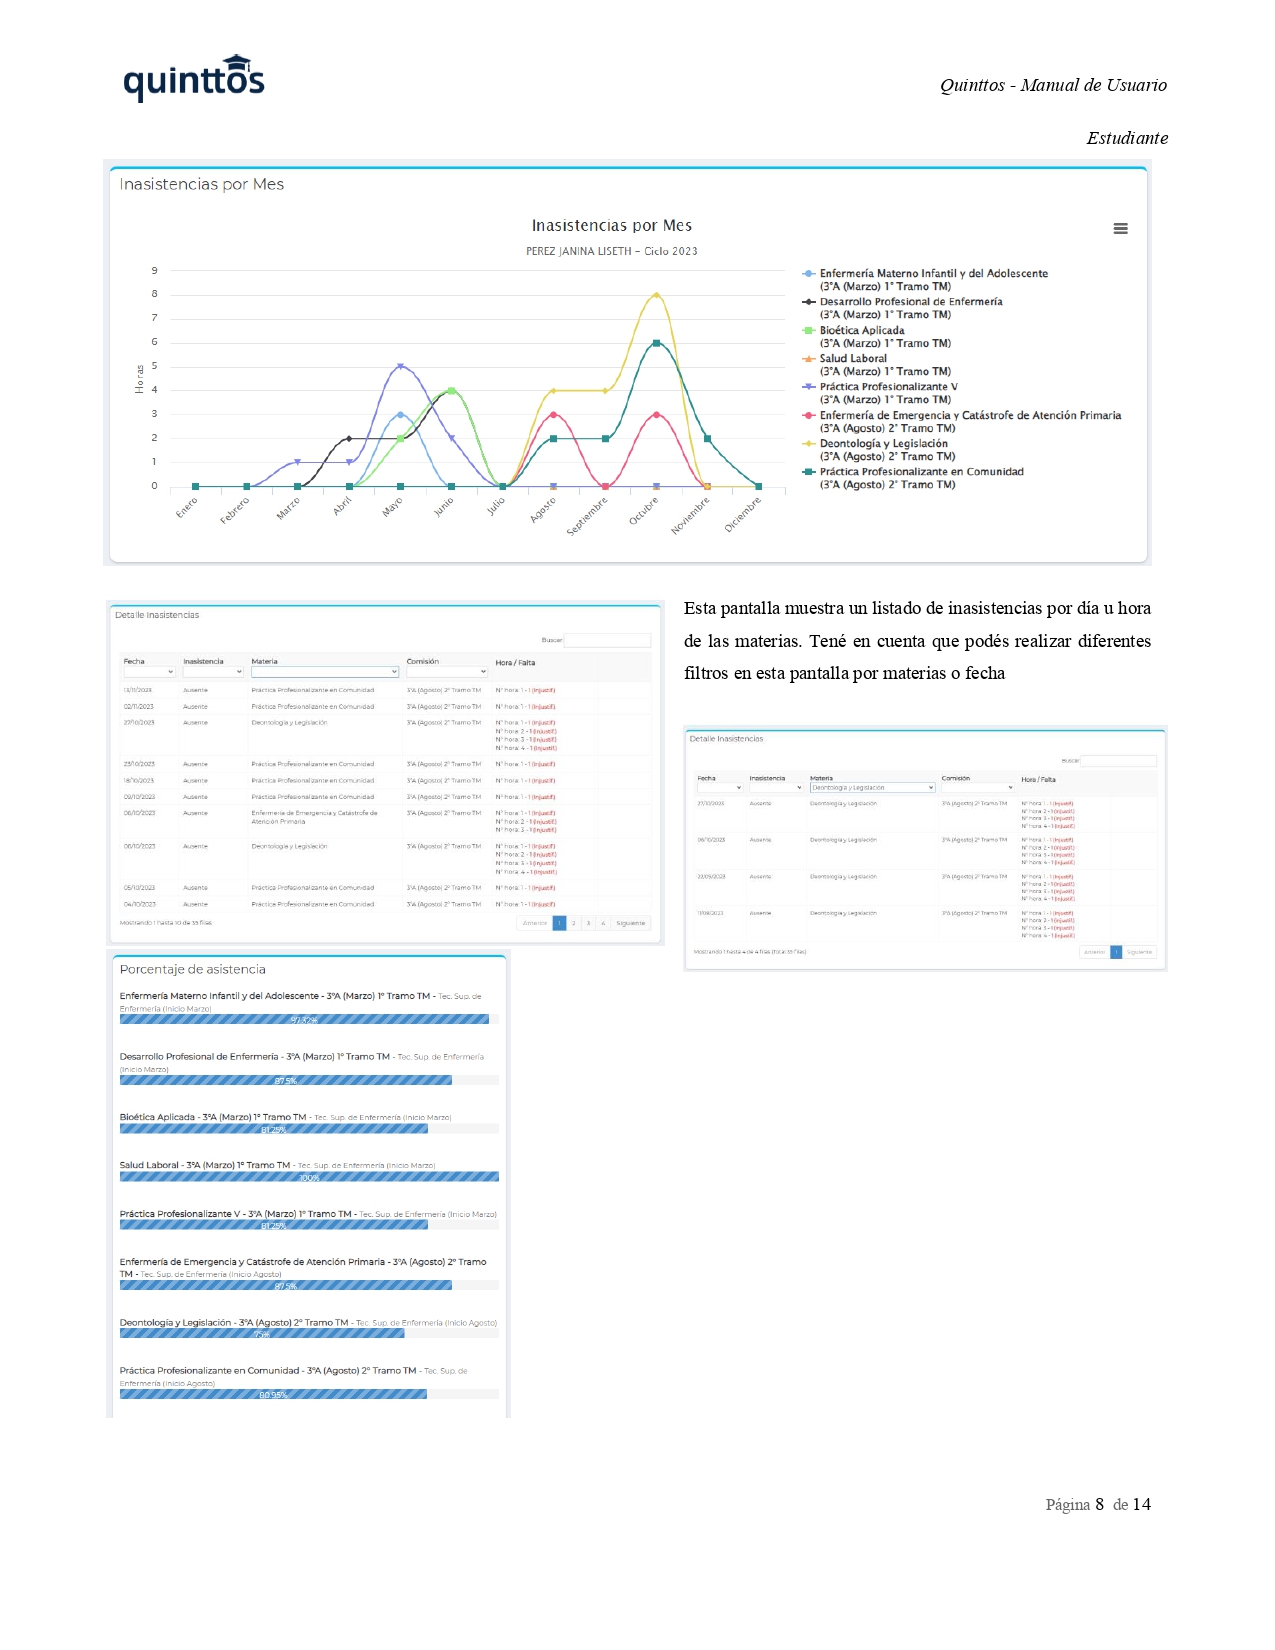Toggle Práctica Profesionalizante V legend marker
The height and width of the screenshot is (1650, 1275).
tap(809, 387)
